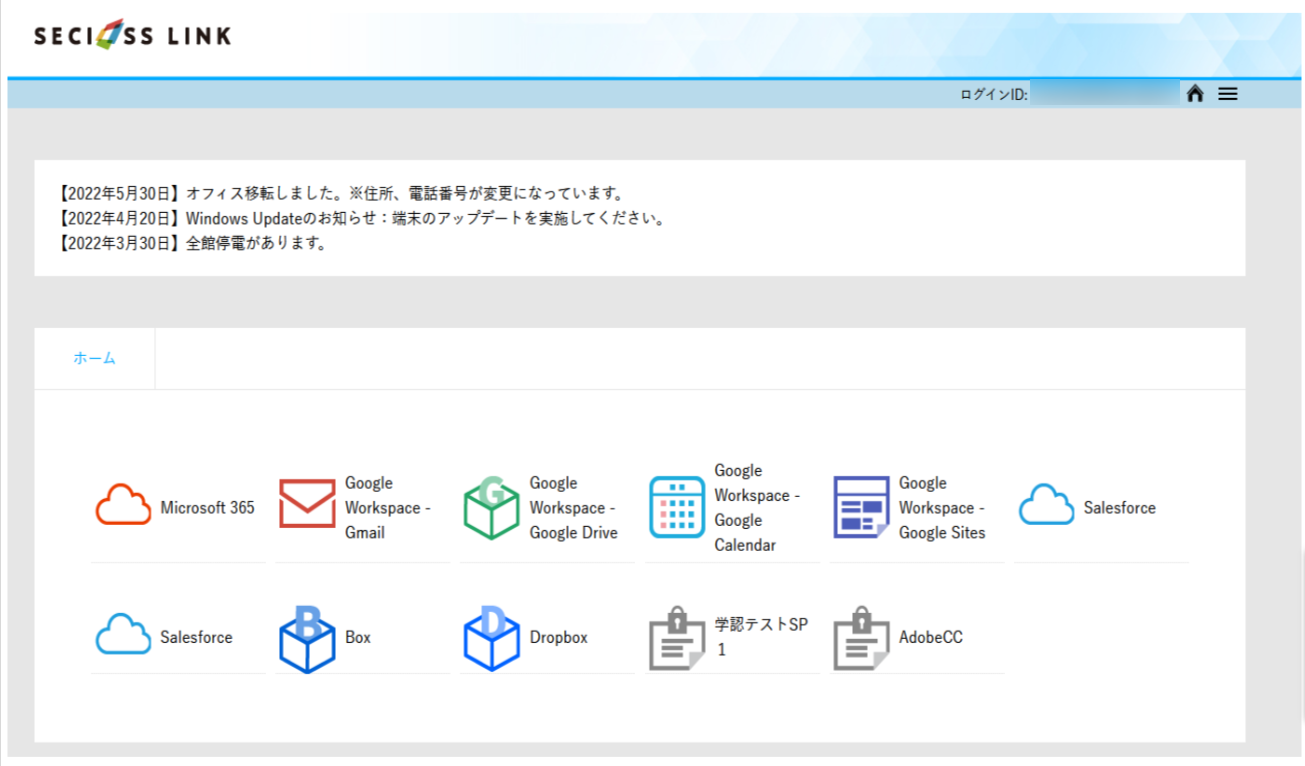
Task: Switch to the ホーム tab
Action: click(94, 357)
